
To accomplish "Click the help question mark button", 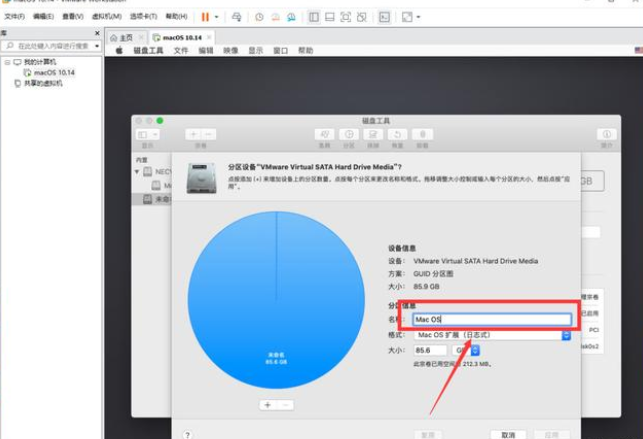I will pos(187,435).
